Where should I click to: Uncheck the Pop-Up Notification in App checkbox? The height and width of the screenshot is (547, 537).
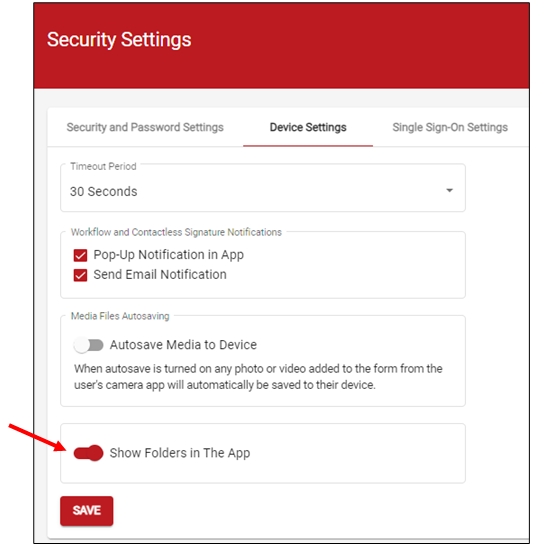(80, 255)
